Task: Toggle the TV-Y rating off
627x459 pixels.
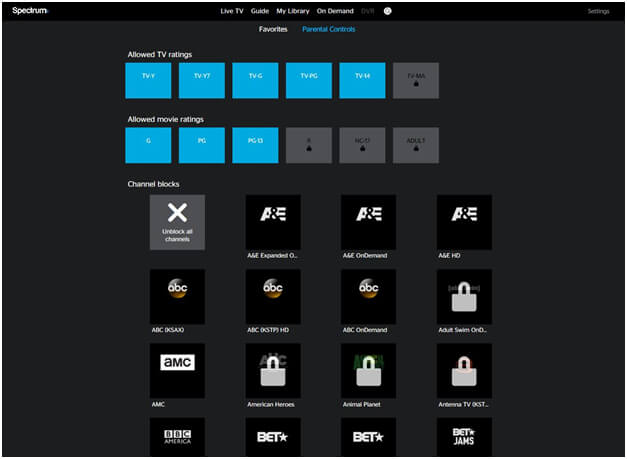Action: coord(148,80)
